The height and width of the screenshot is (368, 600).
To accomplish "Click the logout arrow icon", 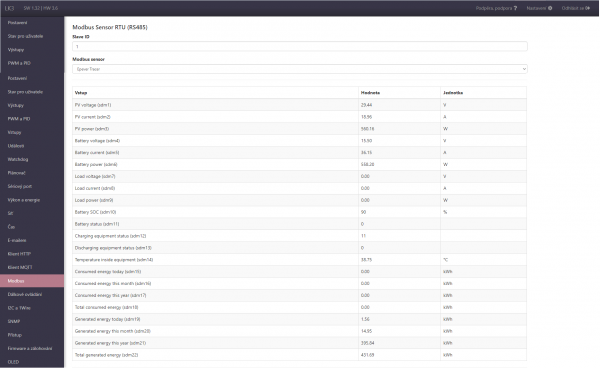I will [x=587, y=8].
